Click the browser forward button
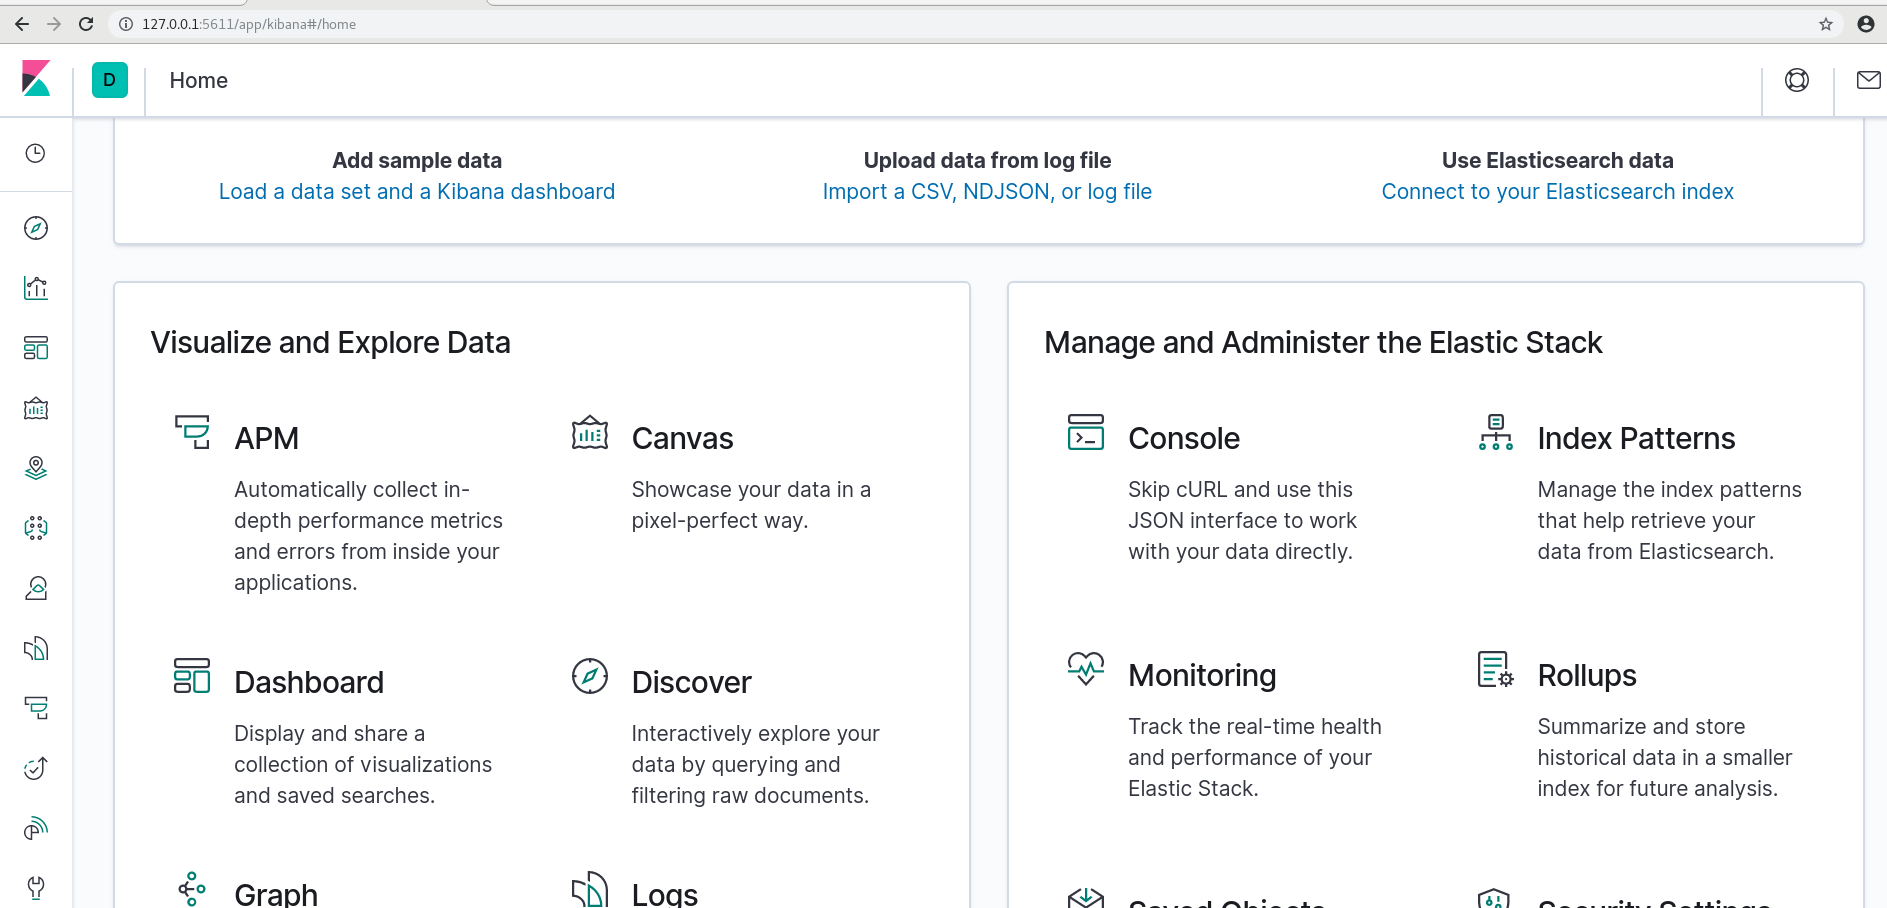 point(54,24)
